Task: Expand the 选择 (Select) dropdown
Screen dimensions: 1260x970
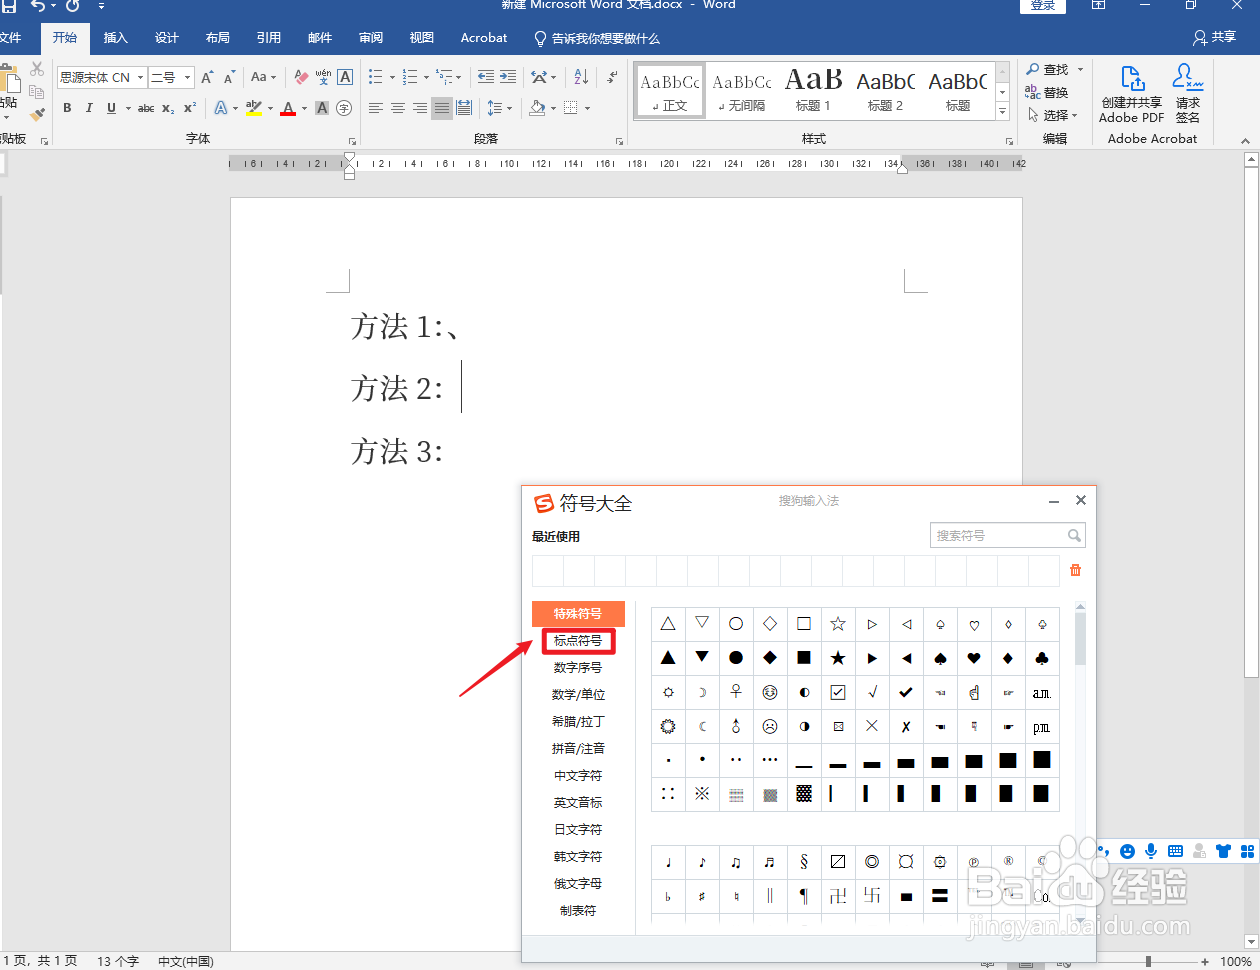Action: pos(1055,115)
